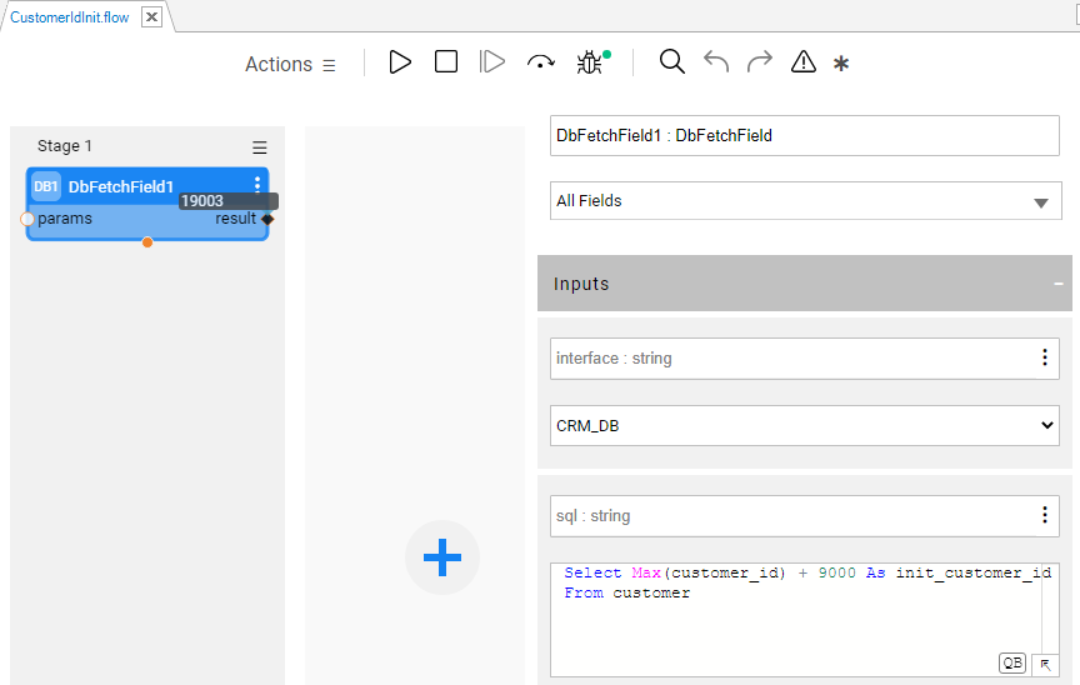
Task: Click the Run flow play icon
Action: [x=400, y=62]
